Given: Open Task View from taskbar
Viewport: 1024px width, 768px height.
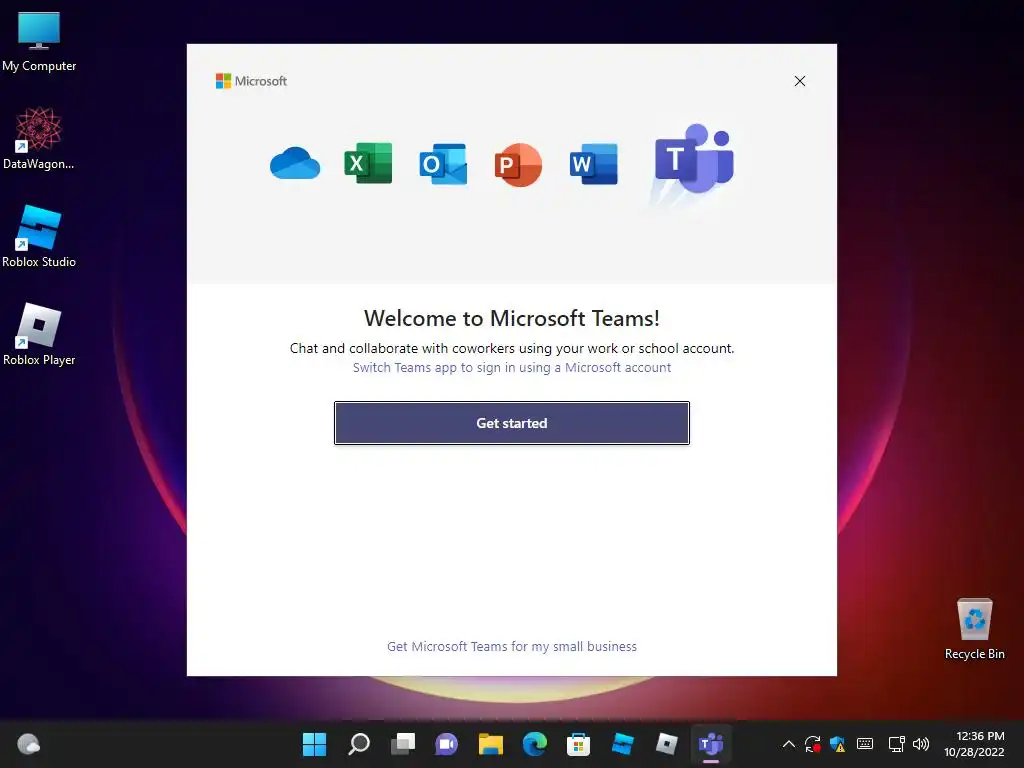Looking at the screenshot, I should coord(402,744).
